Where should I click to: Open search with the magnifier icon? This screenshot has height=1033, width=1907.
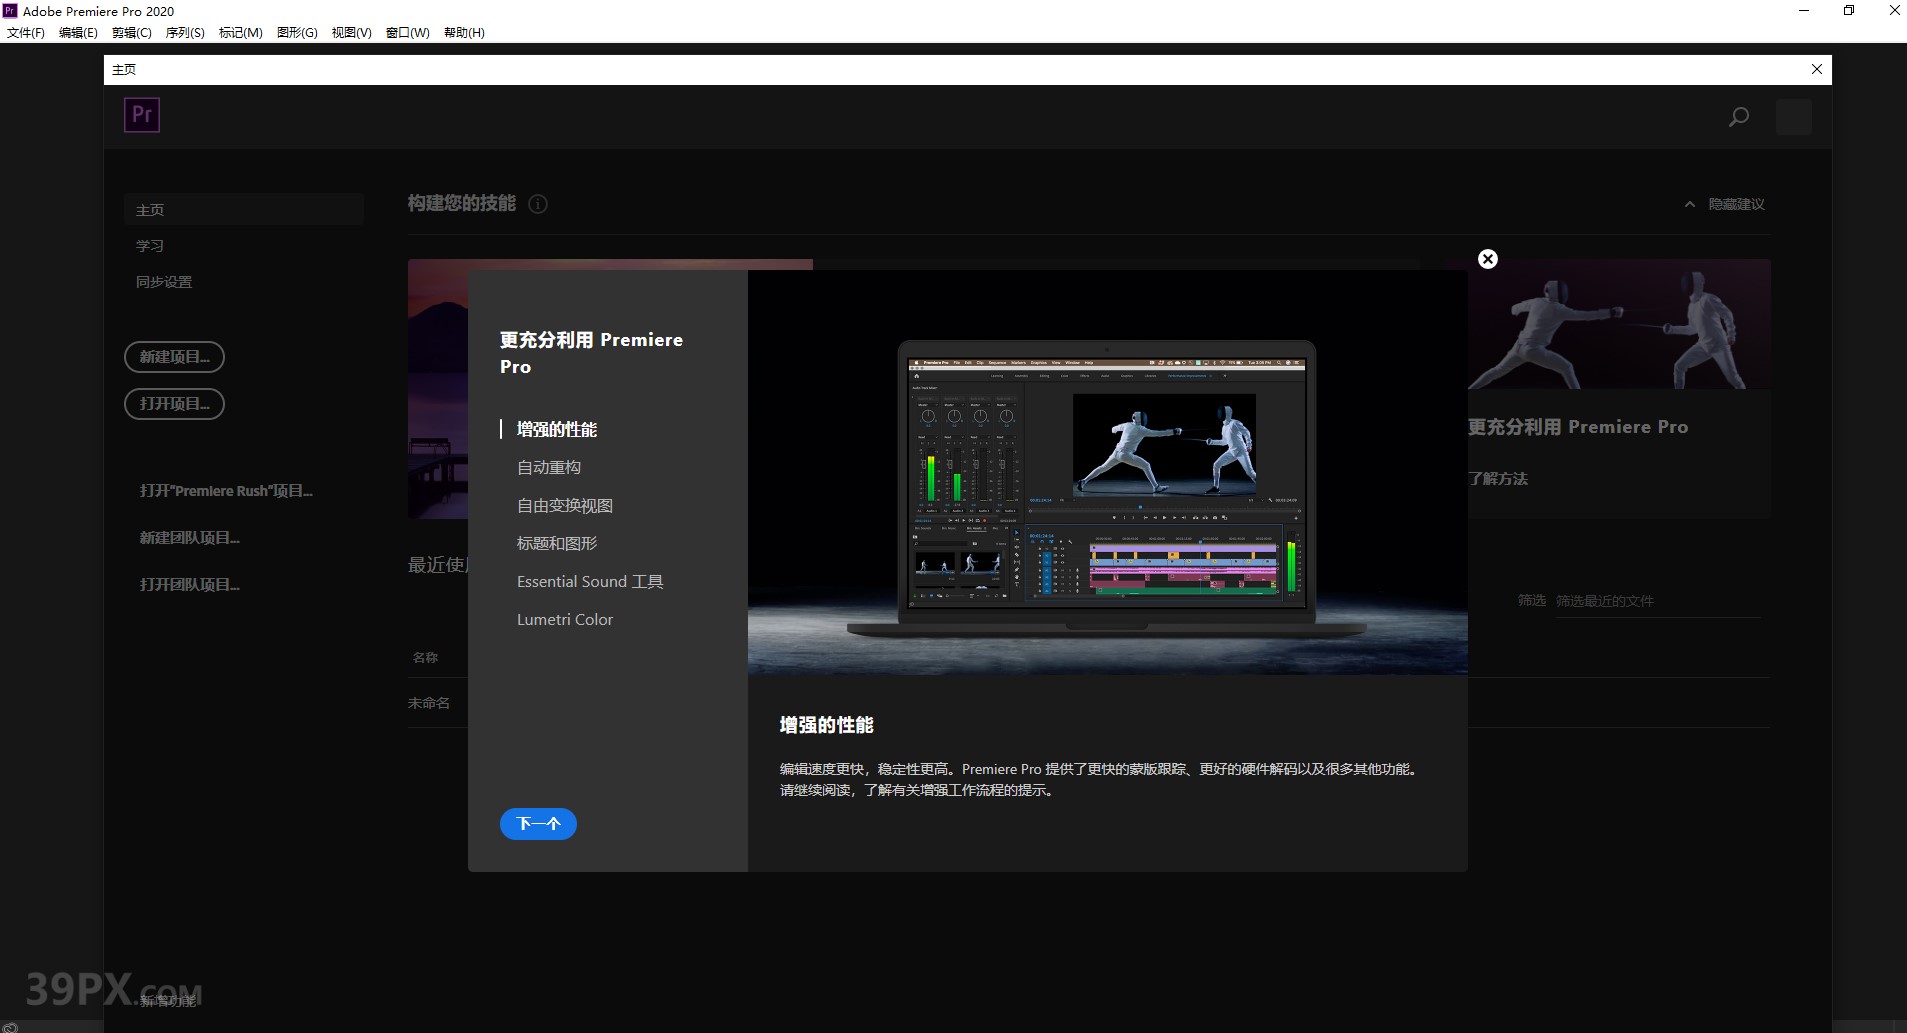pyautogui.click(x=1739, y=117)
